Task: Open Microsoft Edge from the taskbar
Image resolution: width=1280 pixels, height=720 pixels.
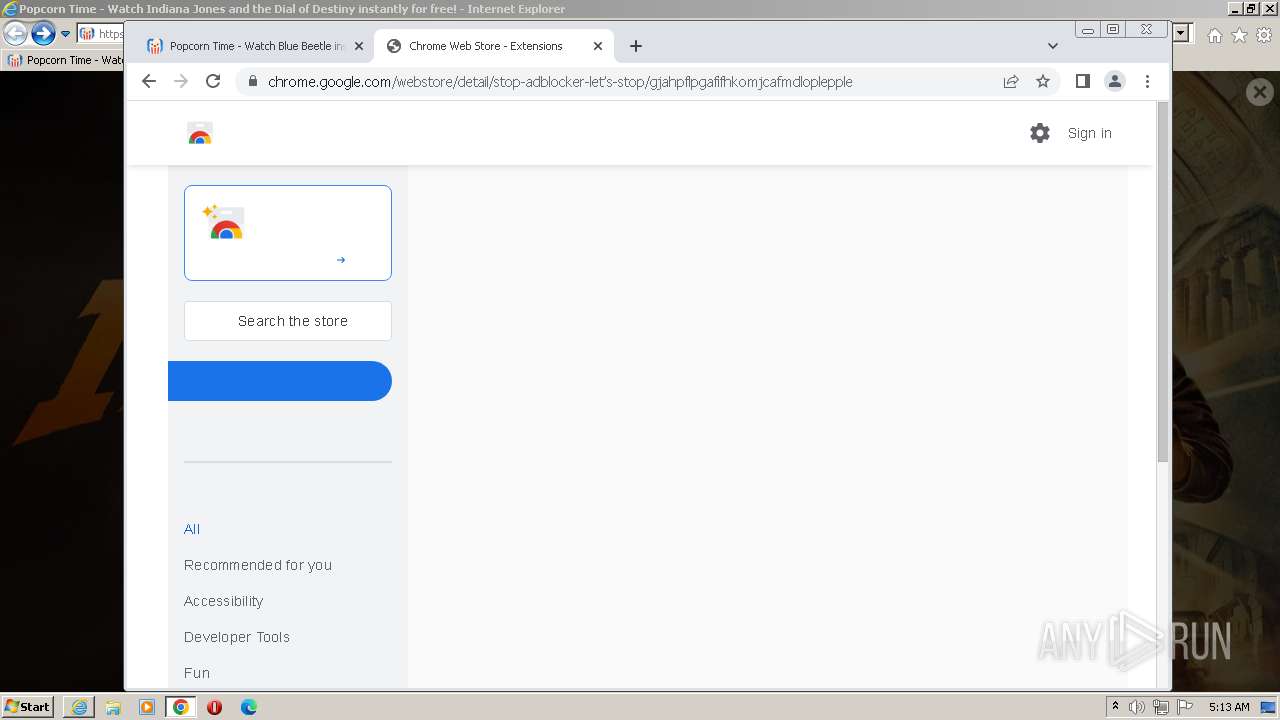Action: point(249,707)
